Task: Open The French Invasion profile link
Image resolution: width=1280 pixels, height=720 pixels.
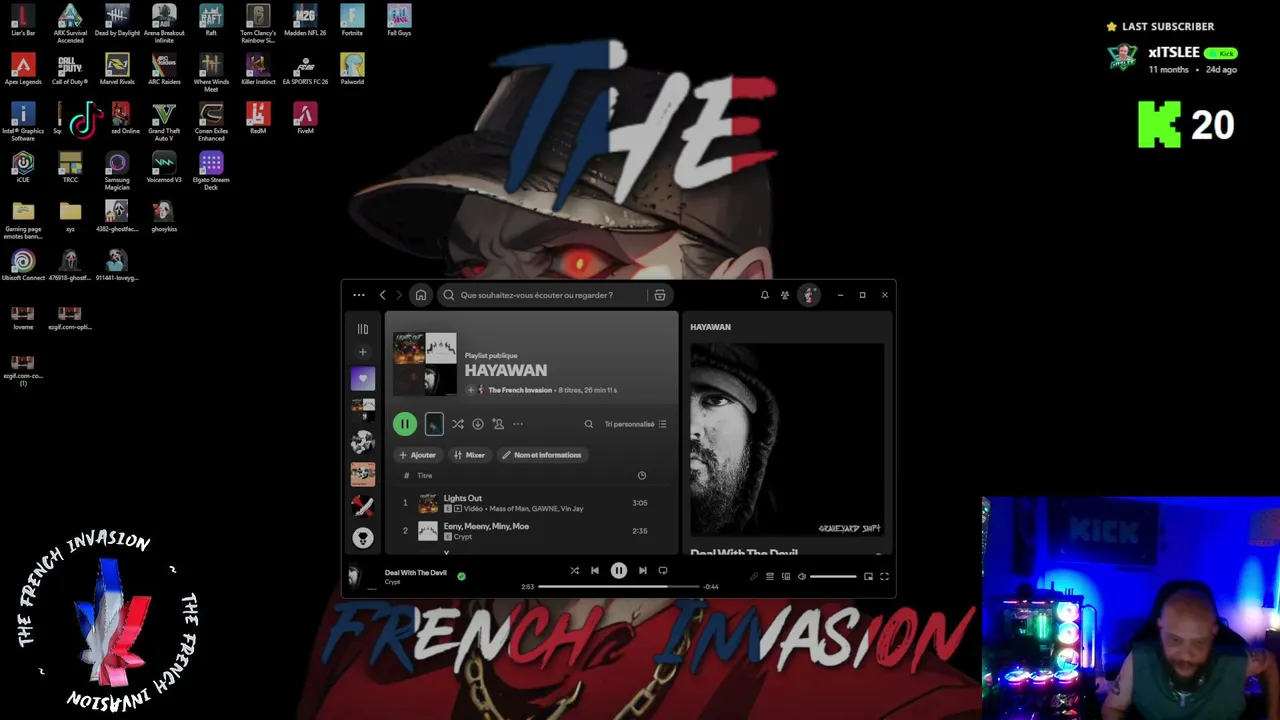Action: click(x=520, y=390)
